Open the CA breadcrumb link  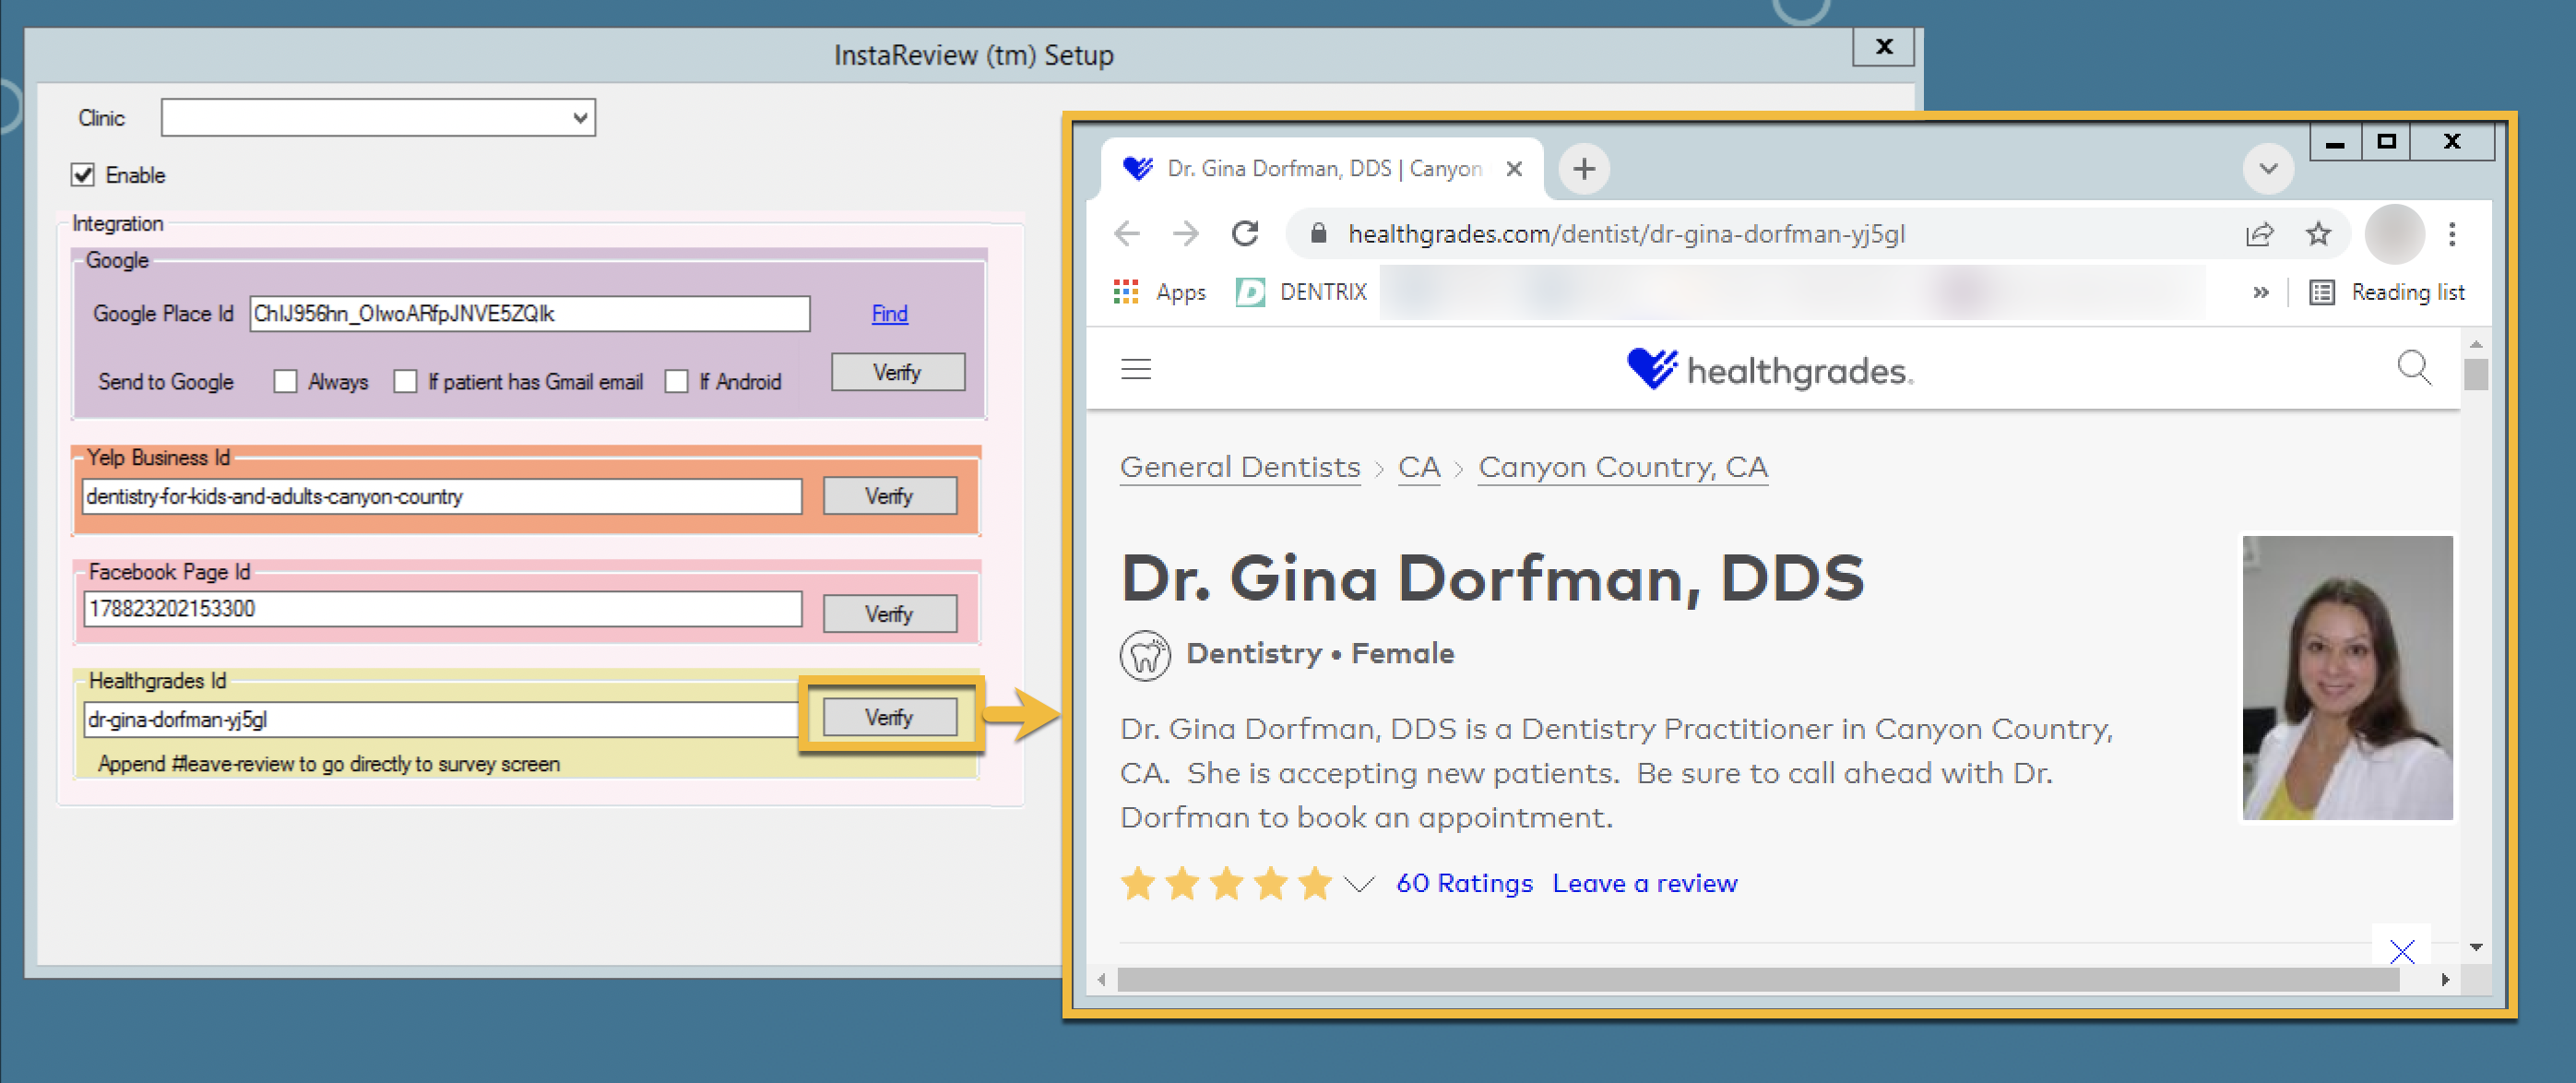click(x=1419, y=467)
